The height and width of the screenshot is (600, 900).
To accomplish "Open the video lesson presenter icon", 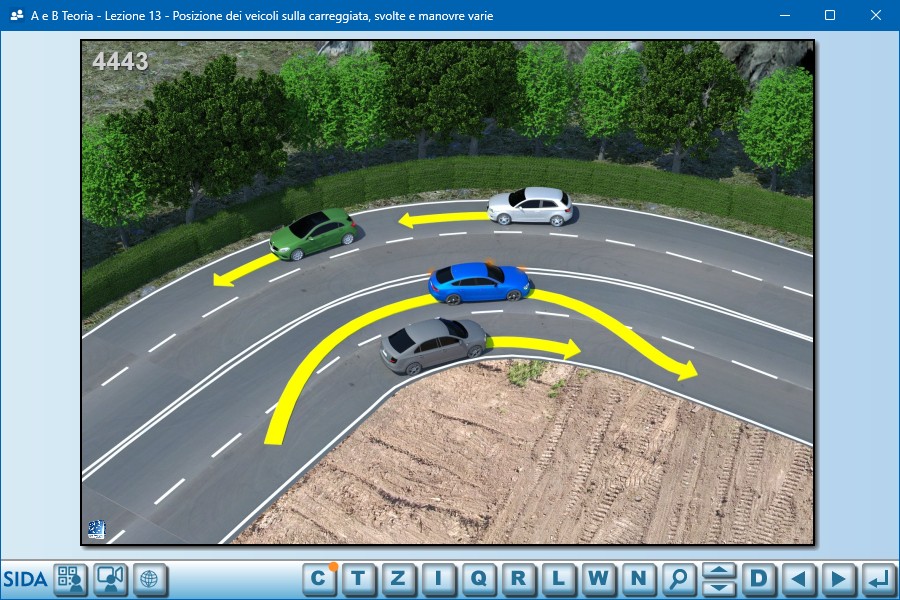I will [x=110, y=578].
